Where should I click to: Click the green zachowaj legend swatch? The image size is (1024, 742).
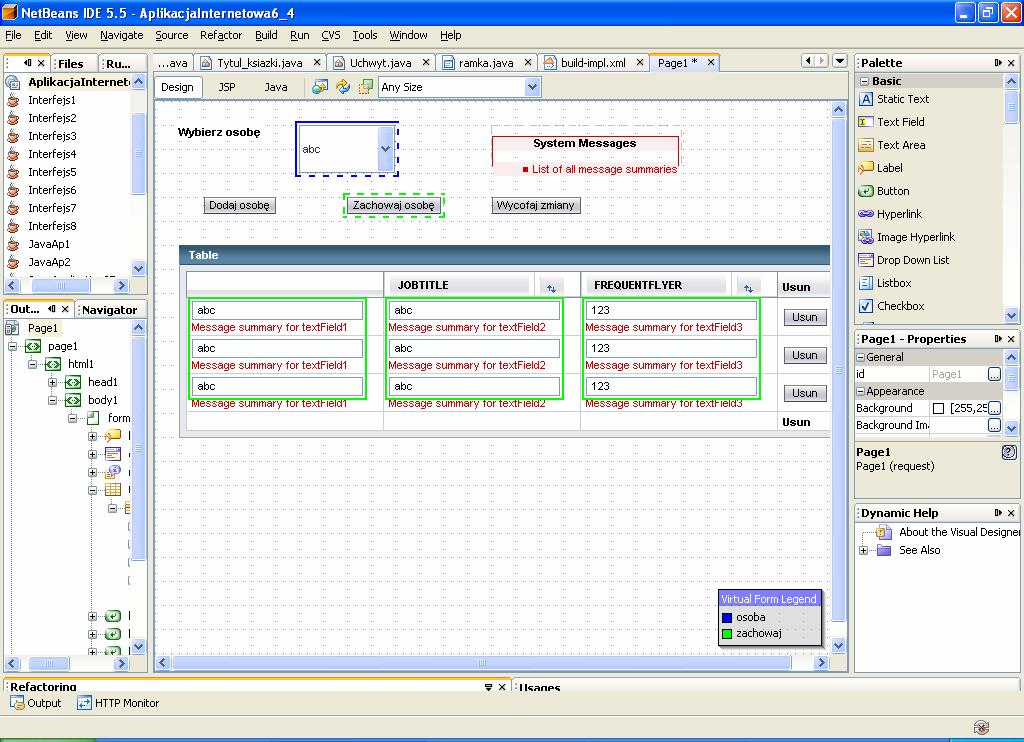727,634
